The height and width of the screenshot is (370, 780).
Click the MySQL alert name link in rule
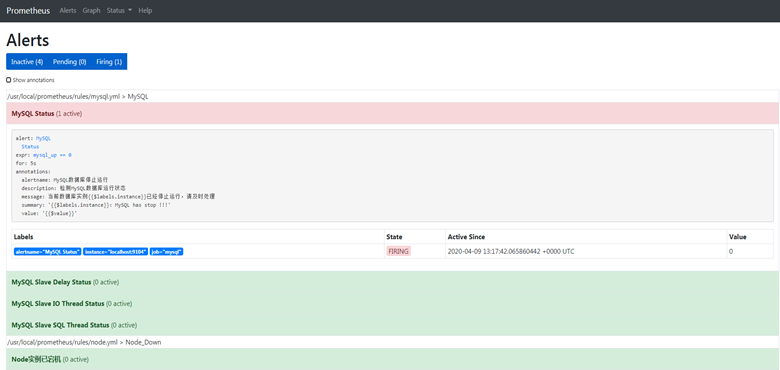[x=43, y=138]
